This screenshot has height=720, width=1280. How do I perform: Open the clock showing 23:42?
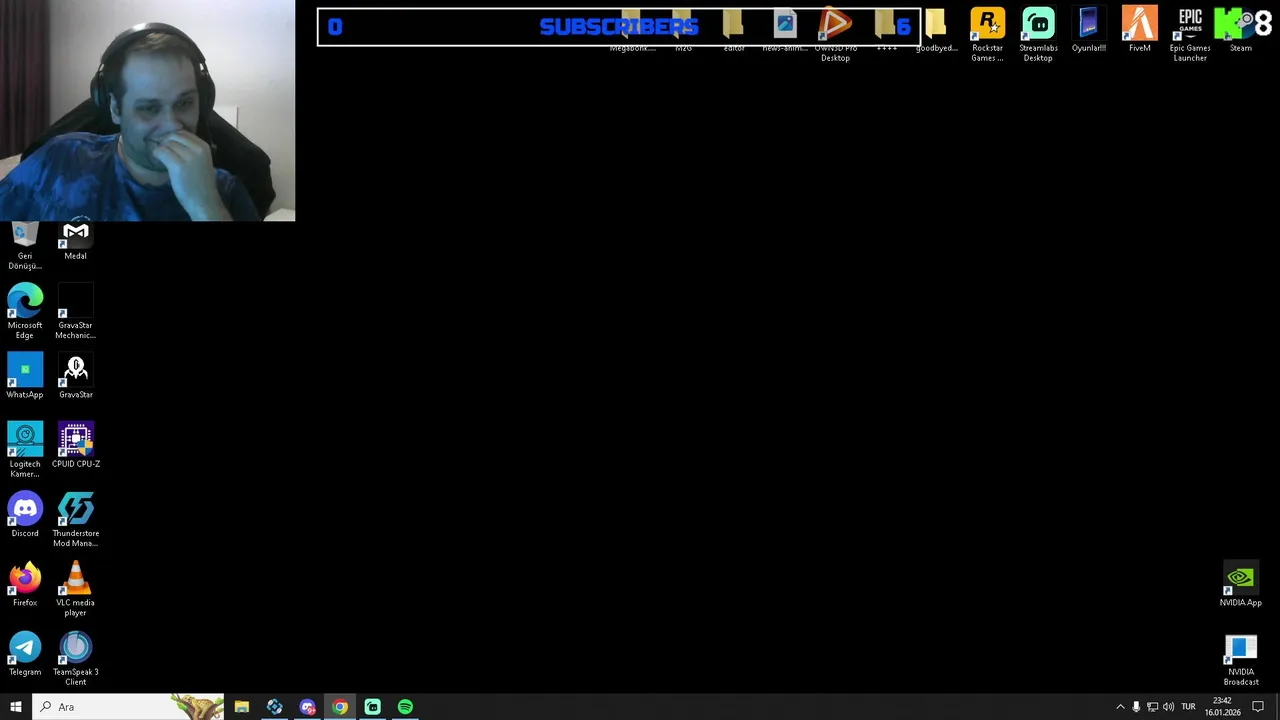point(1222,707)
